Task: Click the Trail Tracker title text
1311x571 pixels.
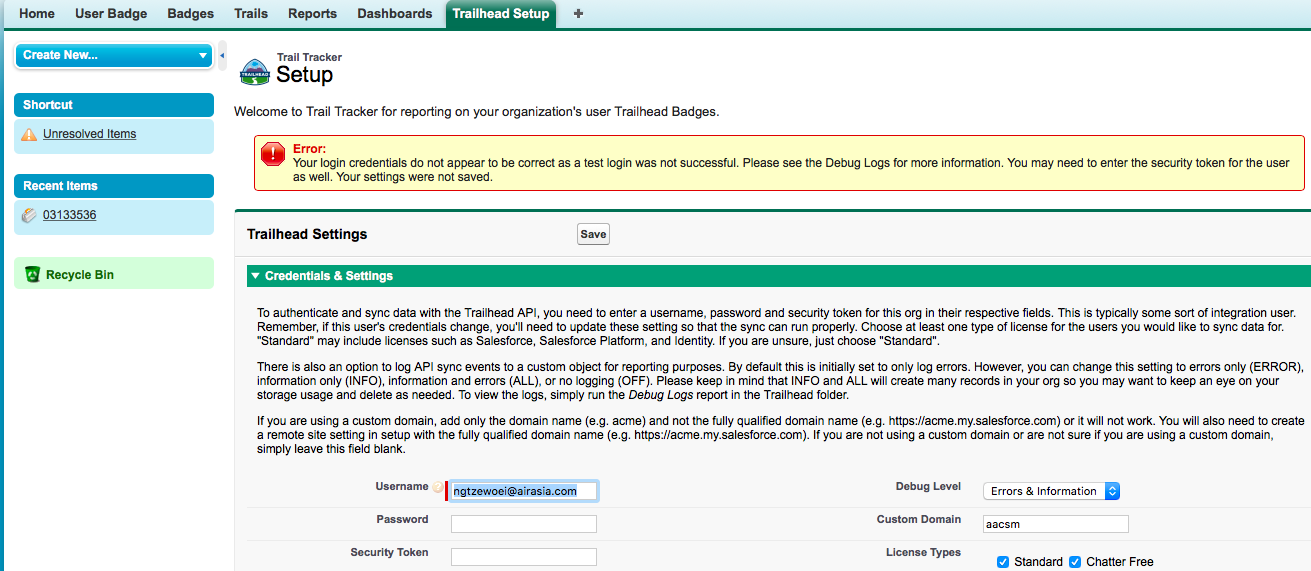Action: [x=309, y=58]
